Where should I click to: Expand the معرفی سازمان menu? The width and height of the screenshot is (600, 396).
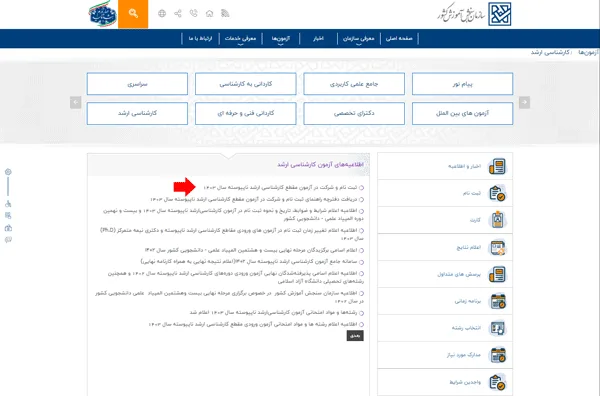(358, 39)
